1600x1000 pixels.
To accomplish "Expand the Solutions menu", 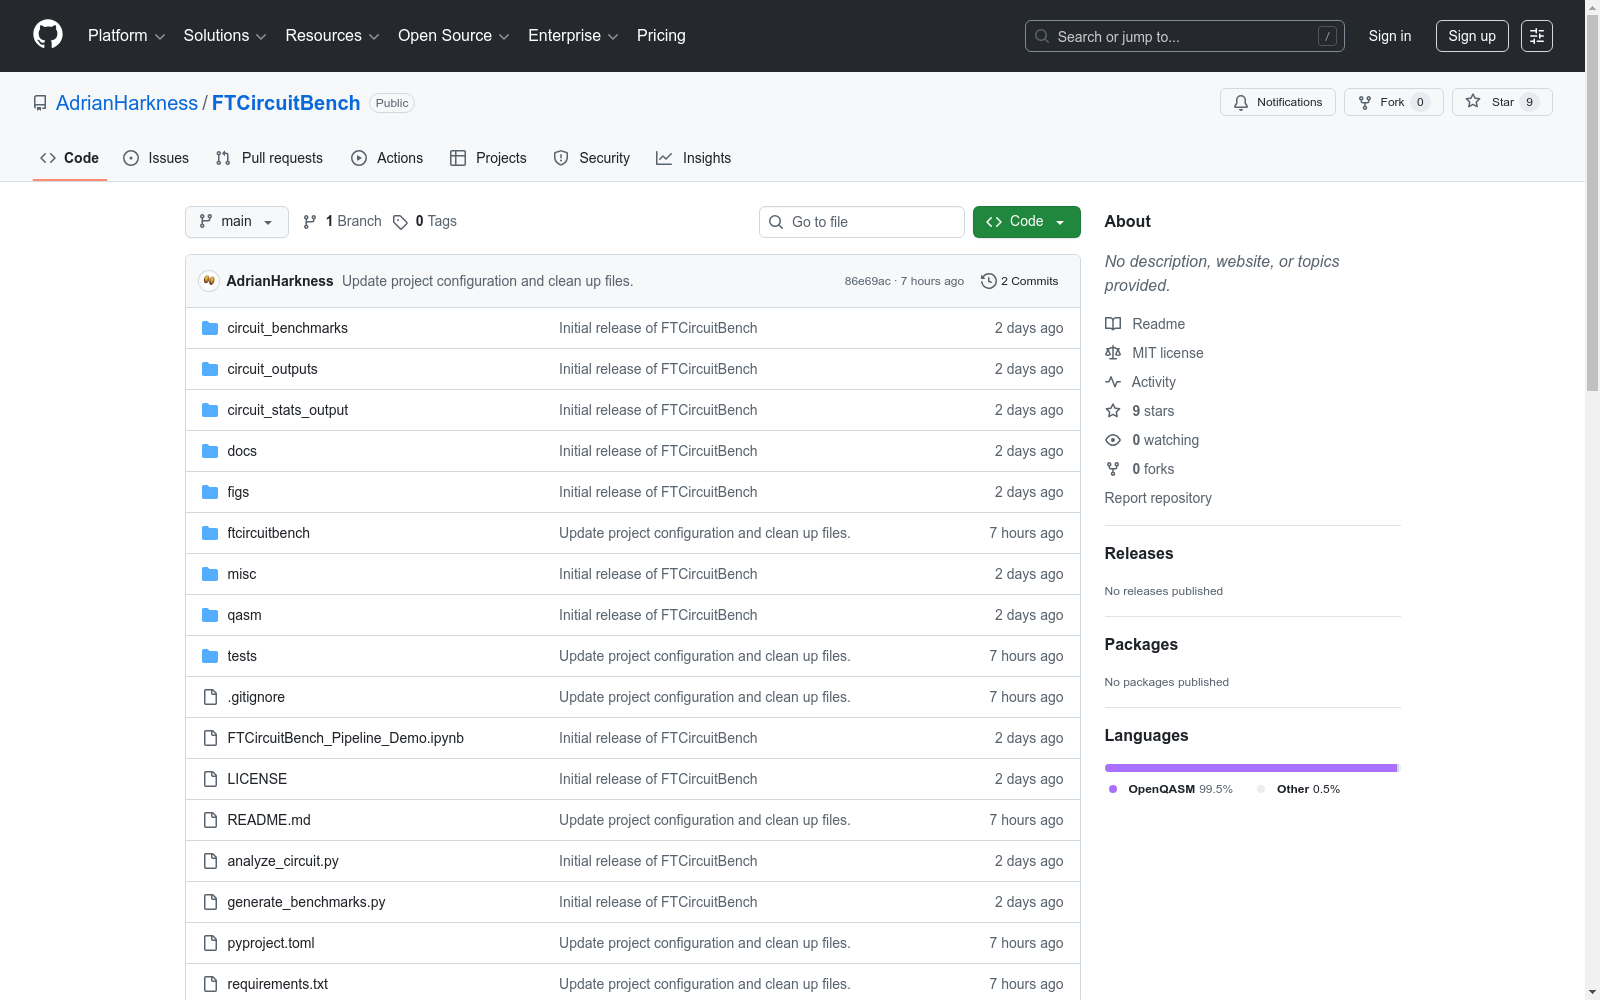I will (x=225, y=36).
